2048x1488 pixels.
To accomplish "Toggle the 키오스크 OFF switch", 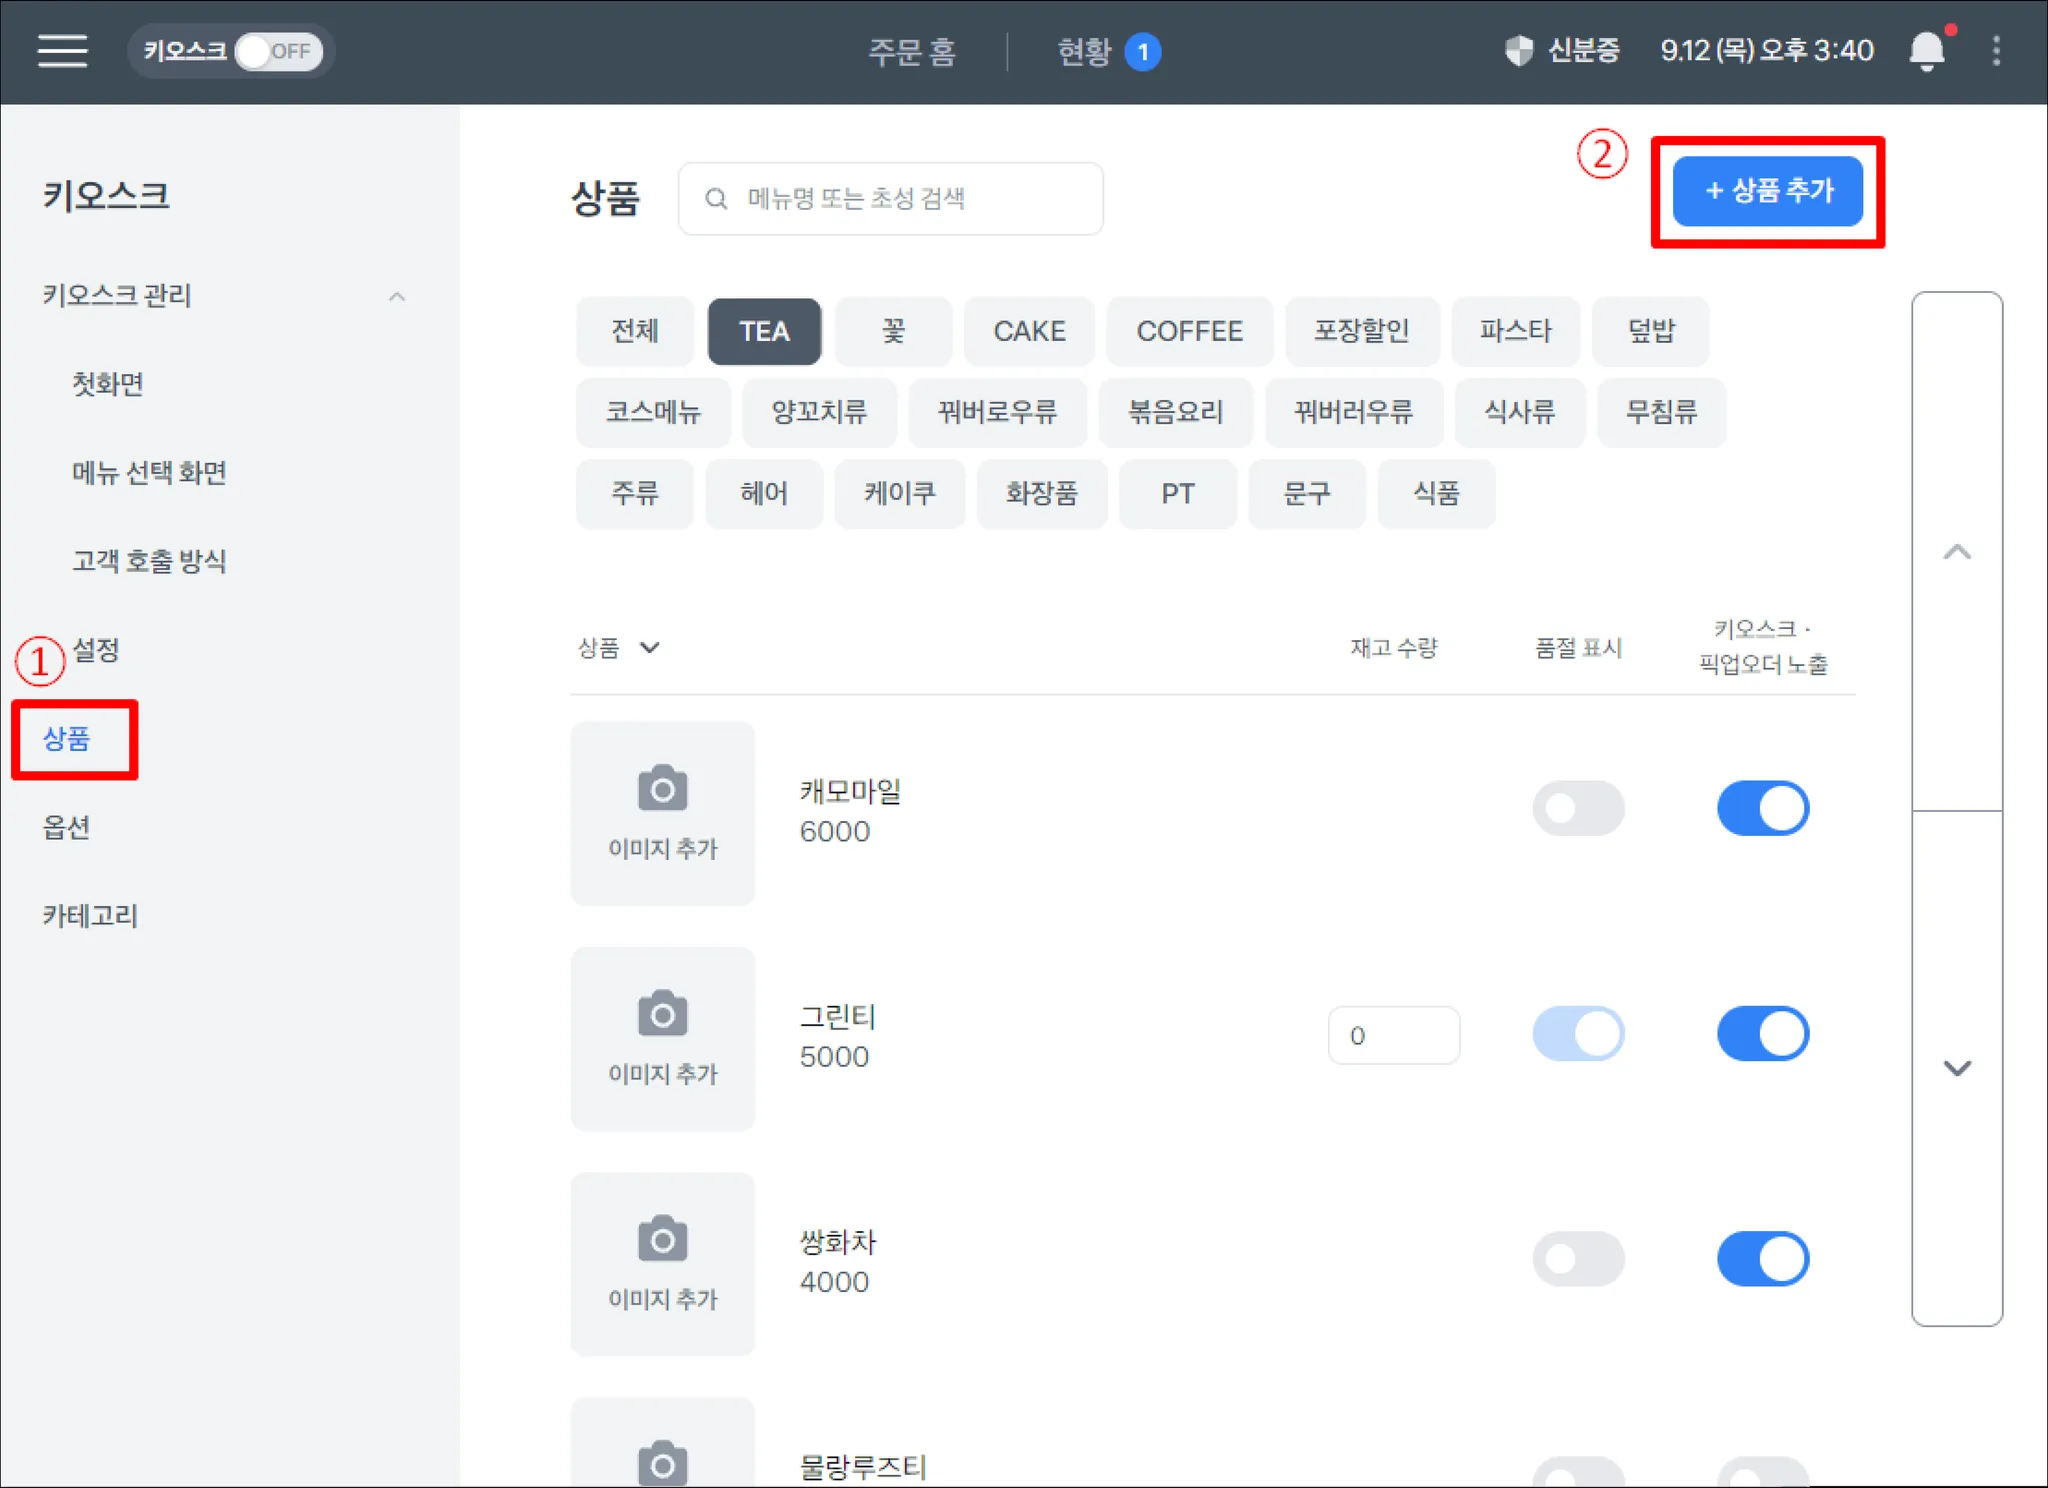I will (x=278, y=51).
